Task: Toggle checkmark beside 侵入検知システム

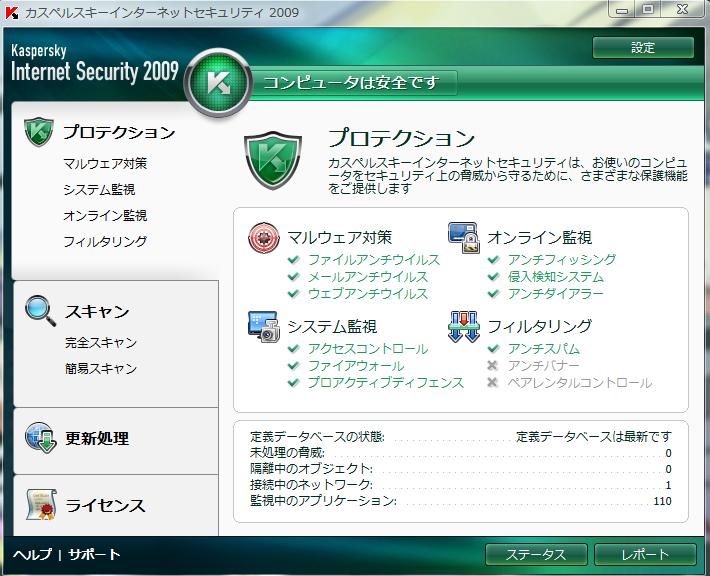Action: tap(493, 277)
